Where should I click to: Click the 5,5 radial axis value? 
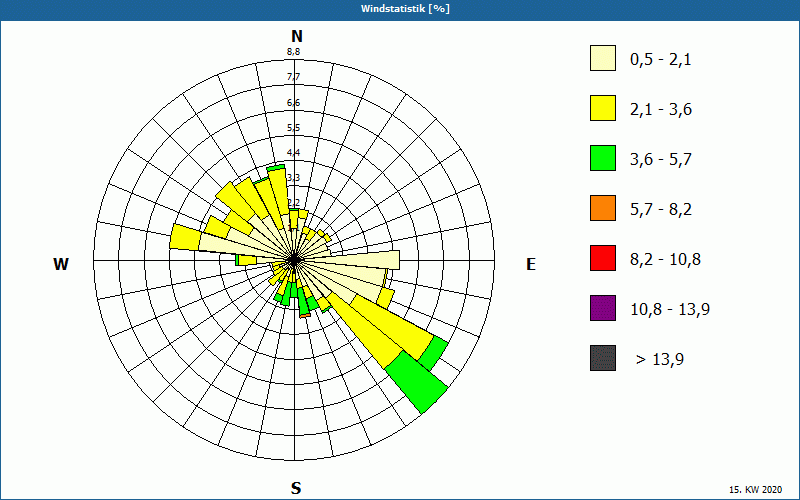pyautogui.click(x=293, y=128)
